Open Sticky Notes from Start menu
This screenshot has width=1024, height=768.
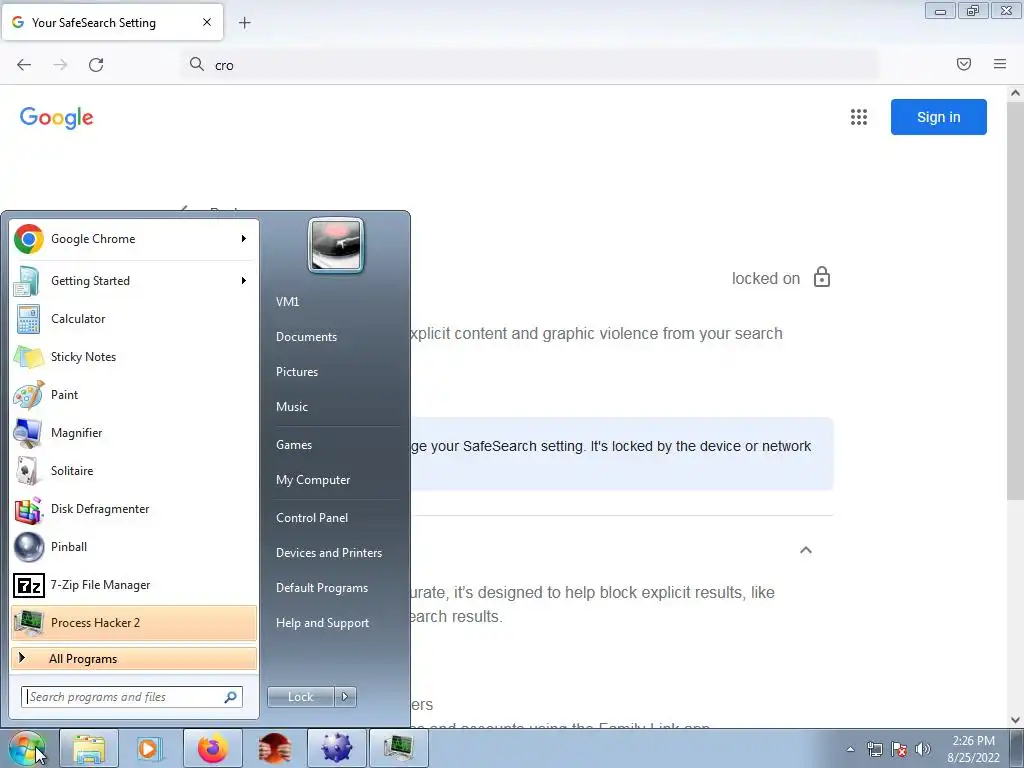tap(134, 357)
